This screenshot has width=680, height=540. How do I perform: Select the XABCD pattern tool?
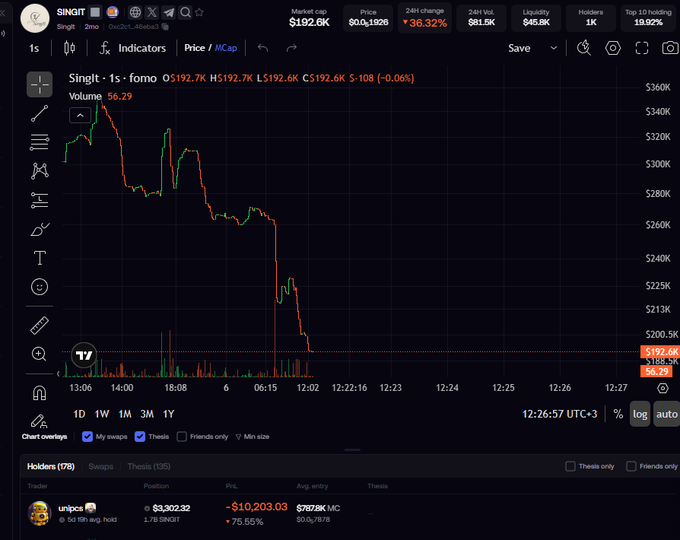click(39, 171)
